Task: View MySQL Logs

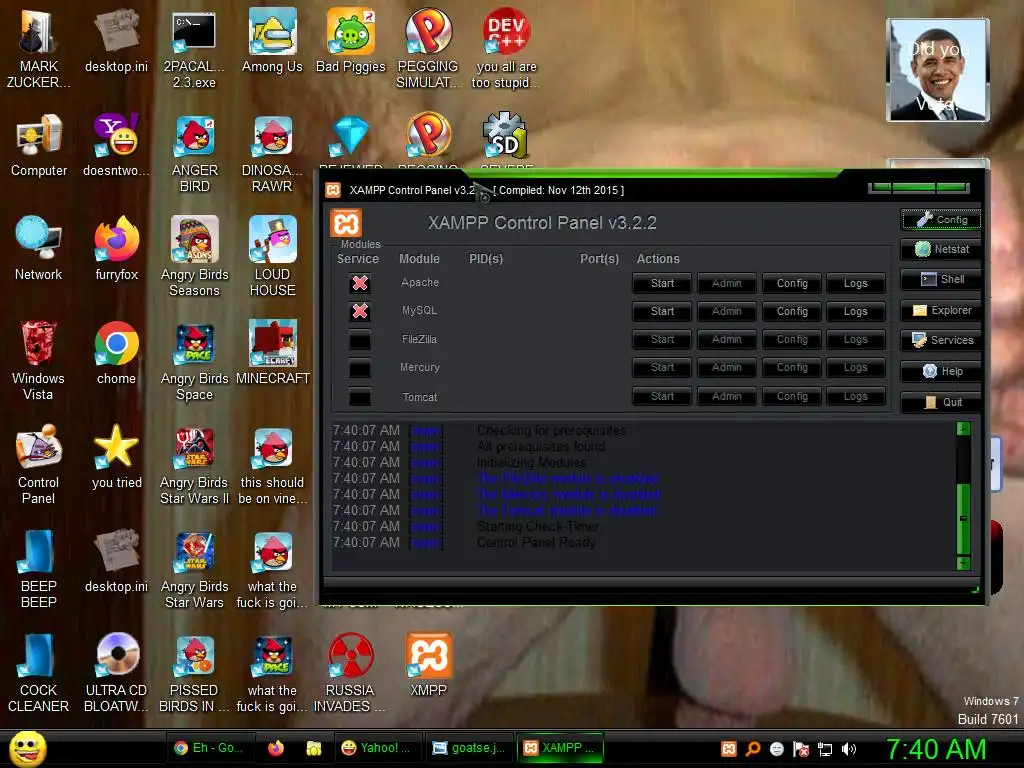Action: pos(856,312)
